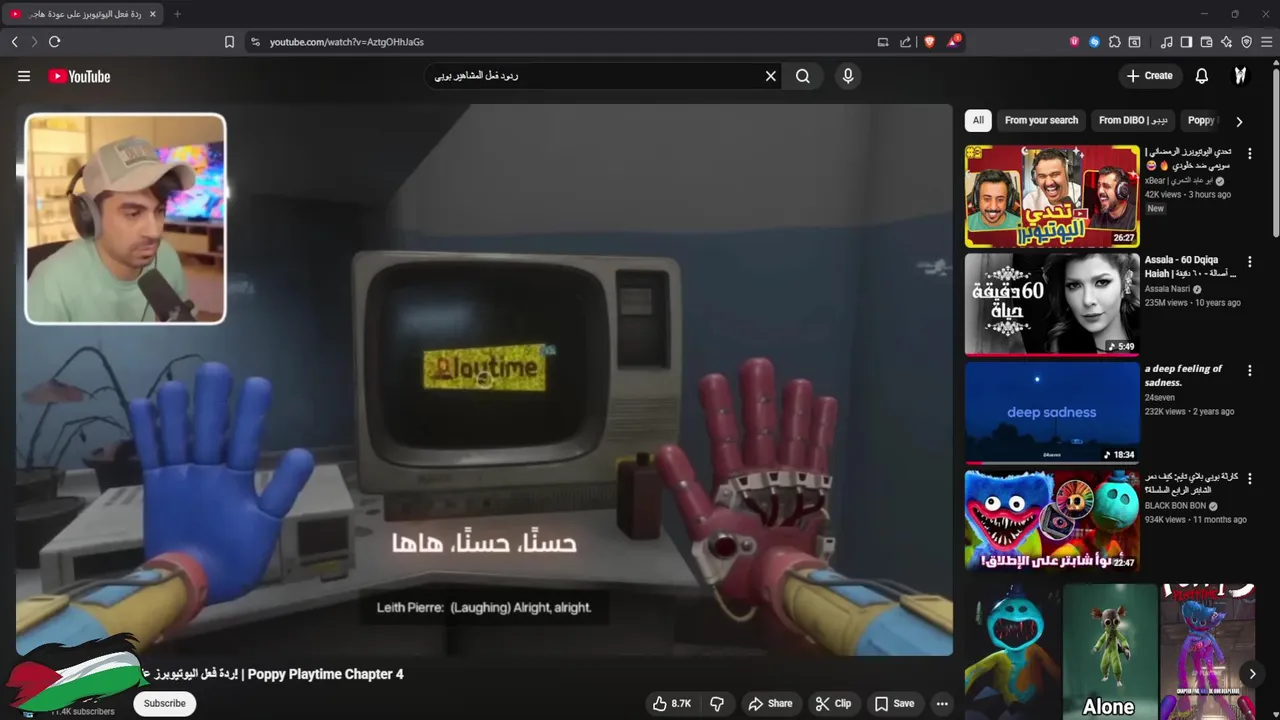Open options menu for xBear video

(1249, 154)
